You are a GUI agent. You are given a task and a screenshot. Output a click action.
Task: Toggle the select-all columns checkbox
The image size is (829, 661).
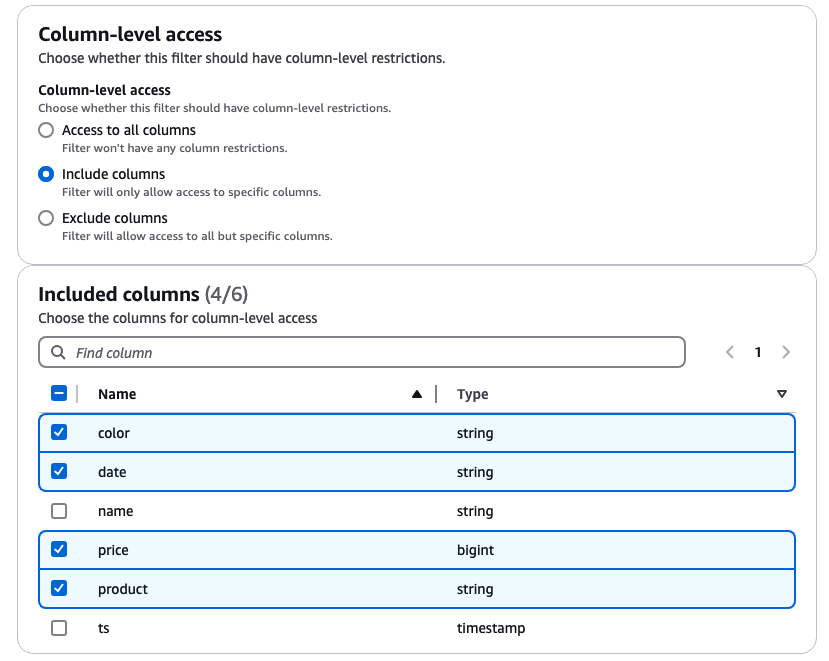(59, 393)
